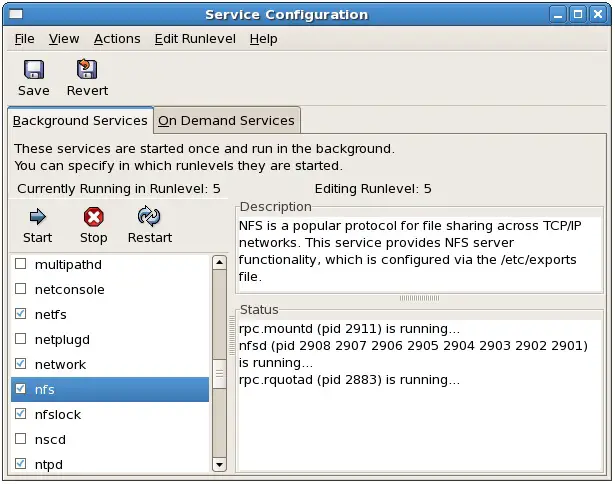This screenshot has height=484, width=615.
Task: Enable the multipathd service checkbox
Action: (21, 265)
